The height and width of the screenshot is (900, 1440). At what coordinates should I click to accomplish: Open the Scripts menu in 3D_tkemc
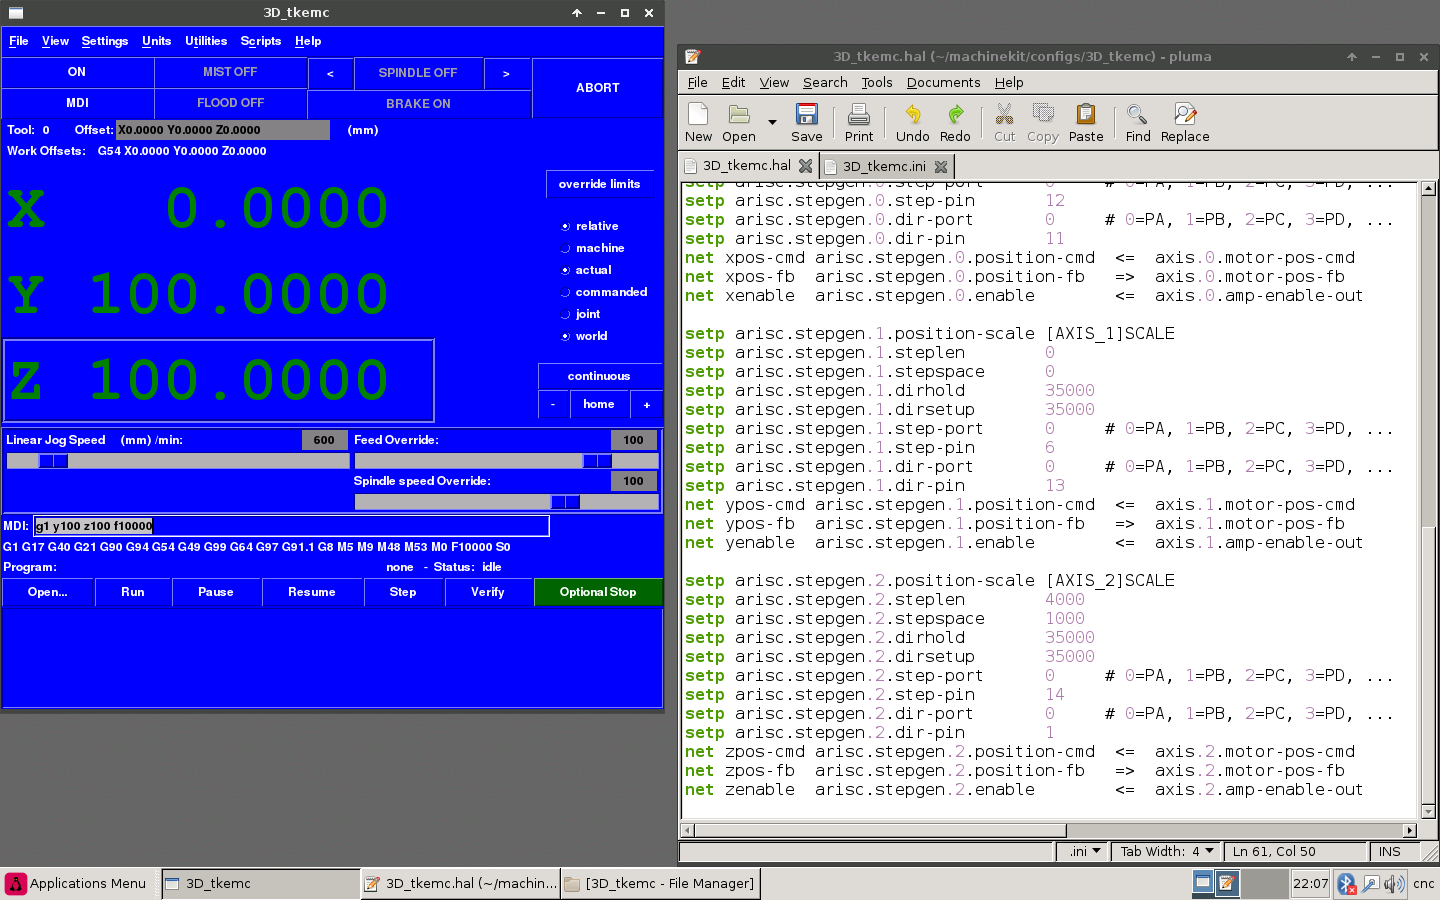tap(260, 41)
